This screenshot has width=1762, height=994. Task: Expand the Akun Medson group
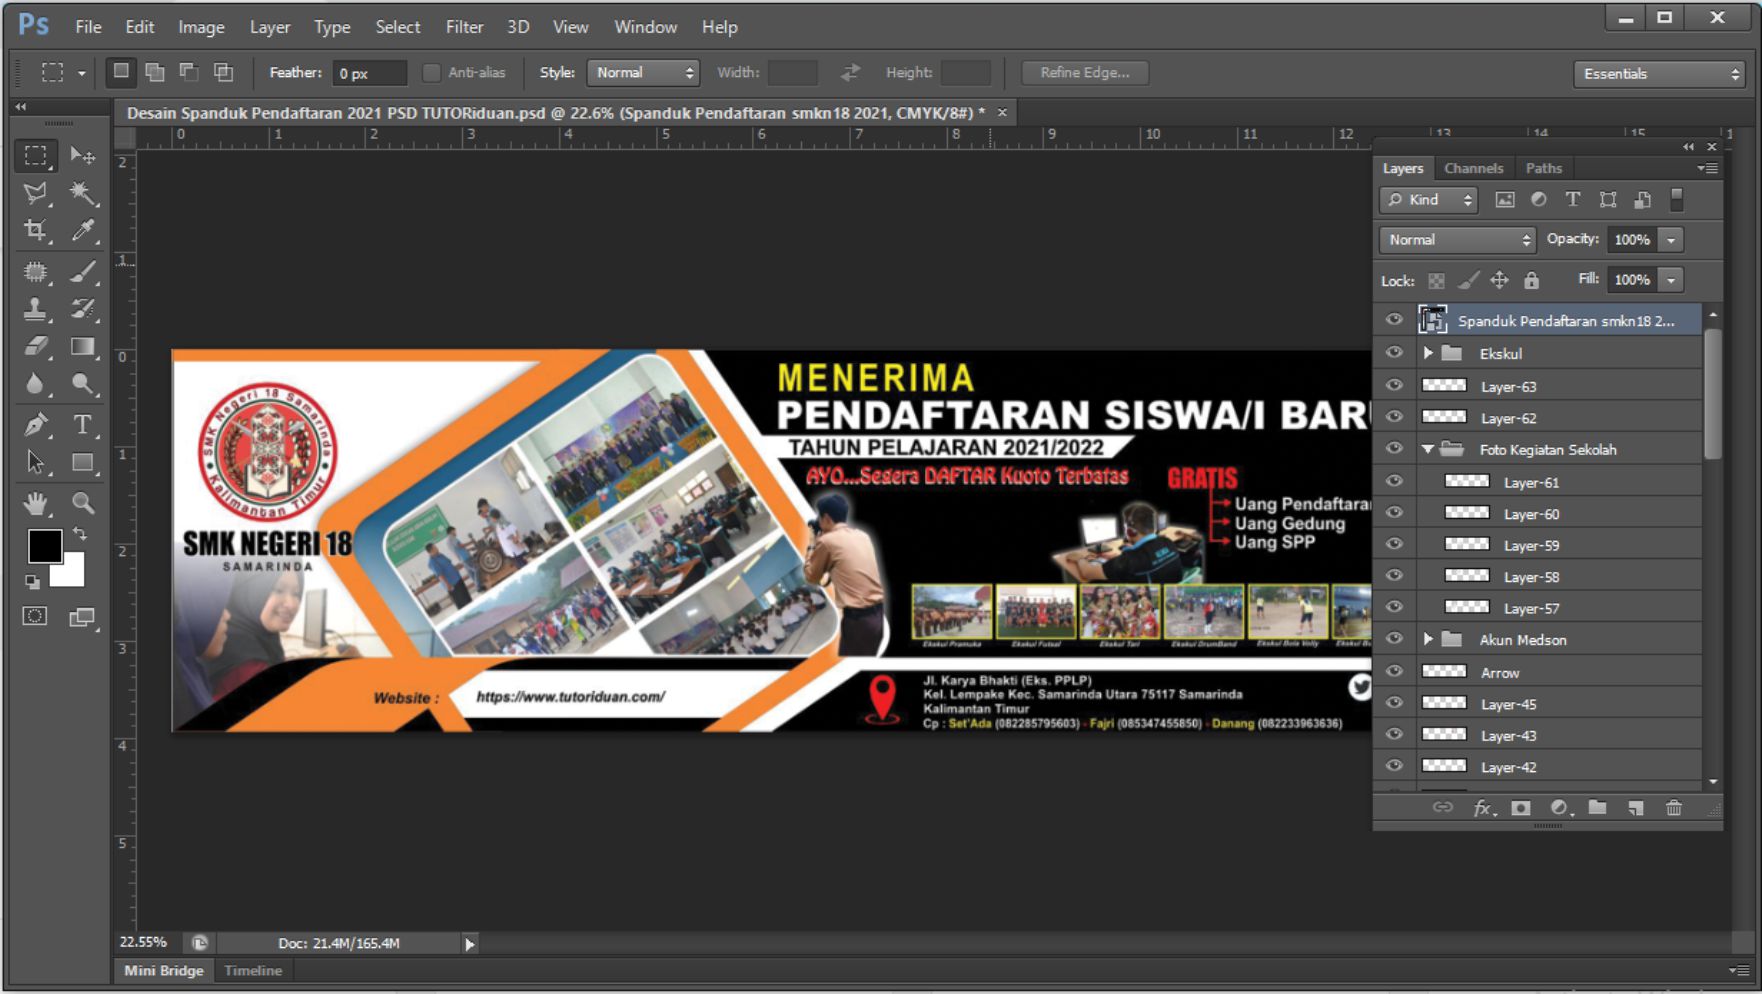pyautogui.click(x=1428, y=639)
